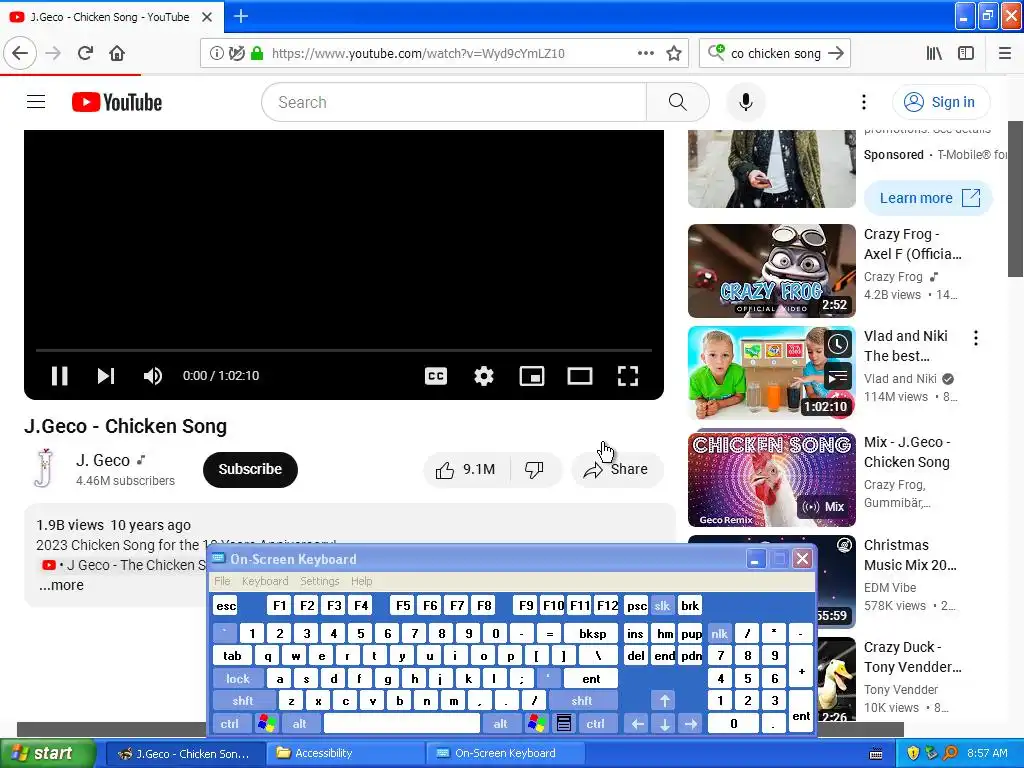
Task: Switch to theater mode
Action: pos(580,376)
